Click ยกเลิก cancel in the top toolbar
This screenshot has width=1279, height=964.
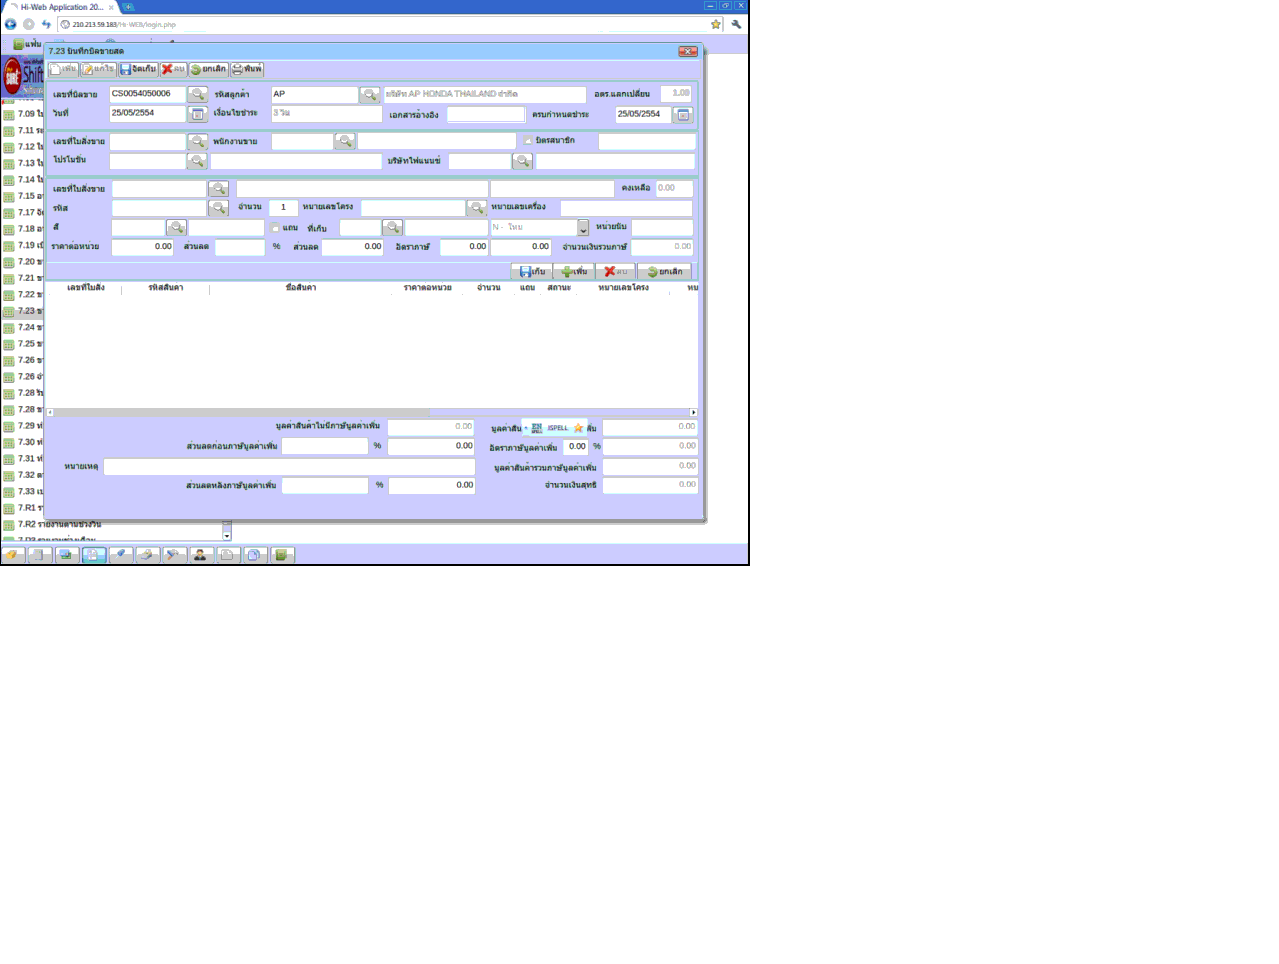[209, 69]
